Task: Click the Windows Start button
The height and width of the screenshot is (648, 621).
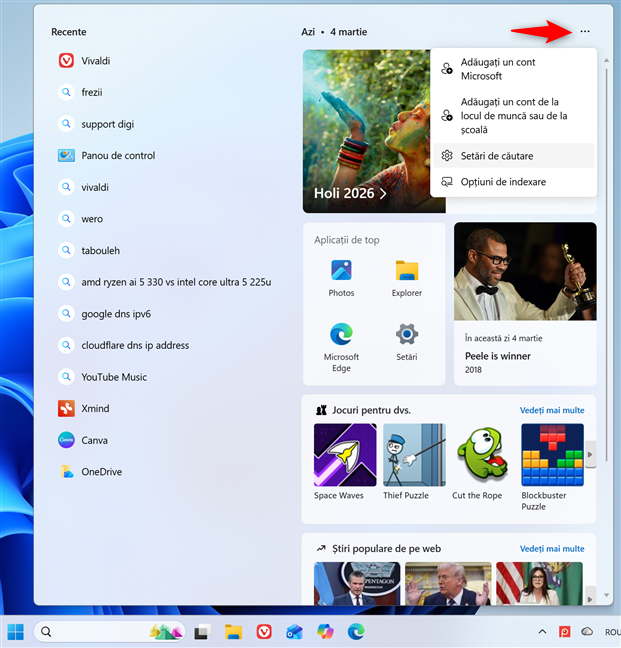Action: click(16, 632)
